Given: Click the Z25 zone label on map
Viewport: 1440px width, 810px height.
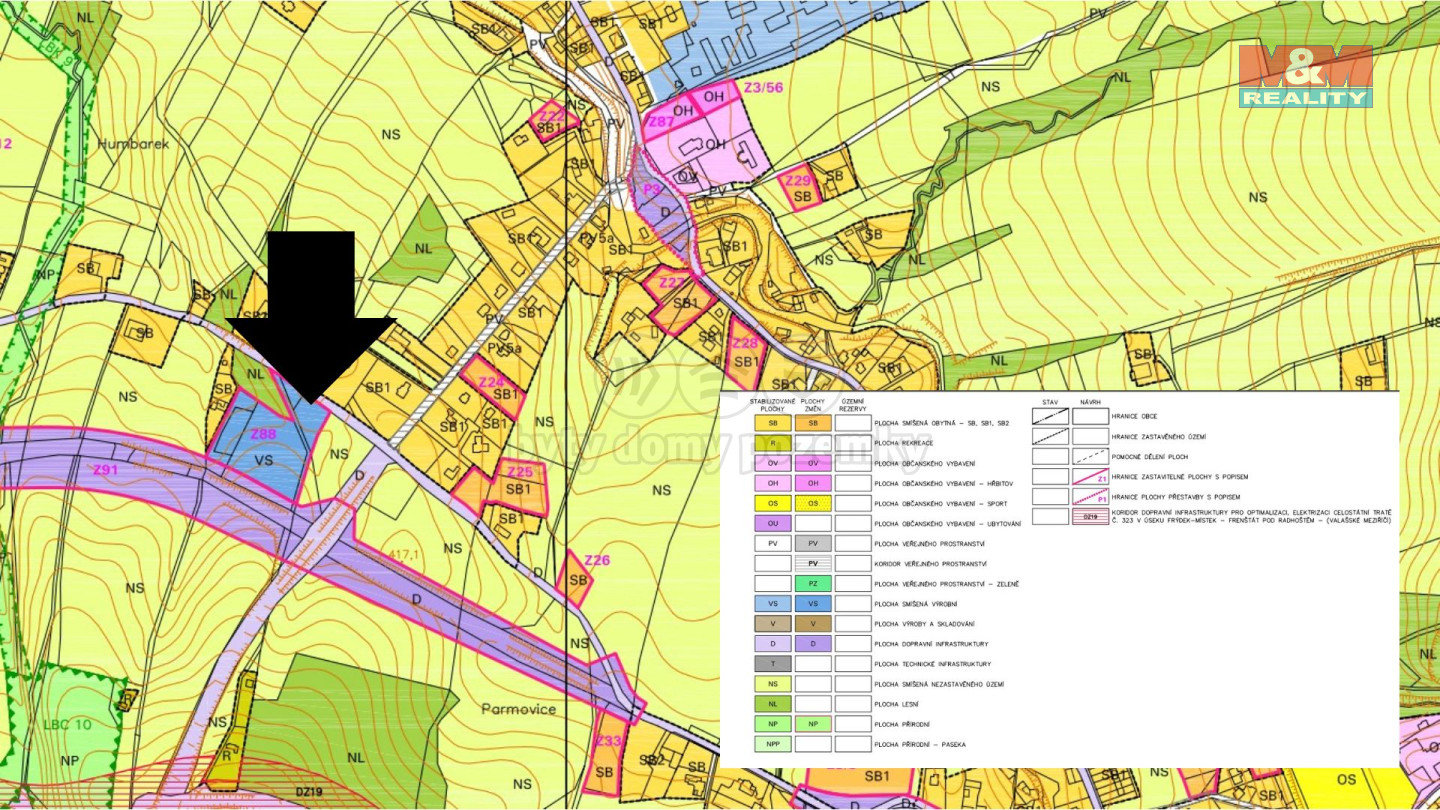Looking at the screenshot, I should (x=519, y=472).
